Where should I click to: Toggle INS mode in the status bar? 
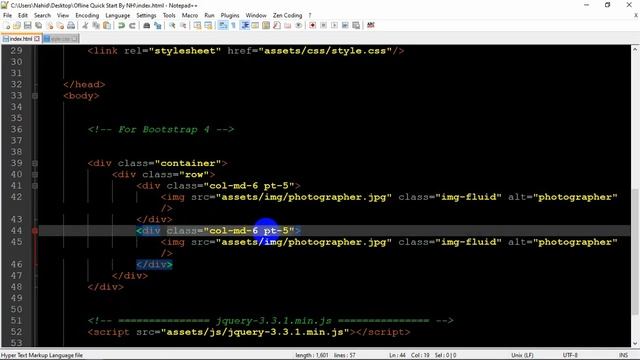[x=623, y=355]
